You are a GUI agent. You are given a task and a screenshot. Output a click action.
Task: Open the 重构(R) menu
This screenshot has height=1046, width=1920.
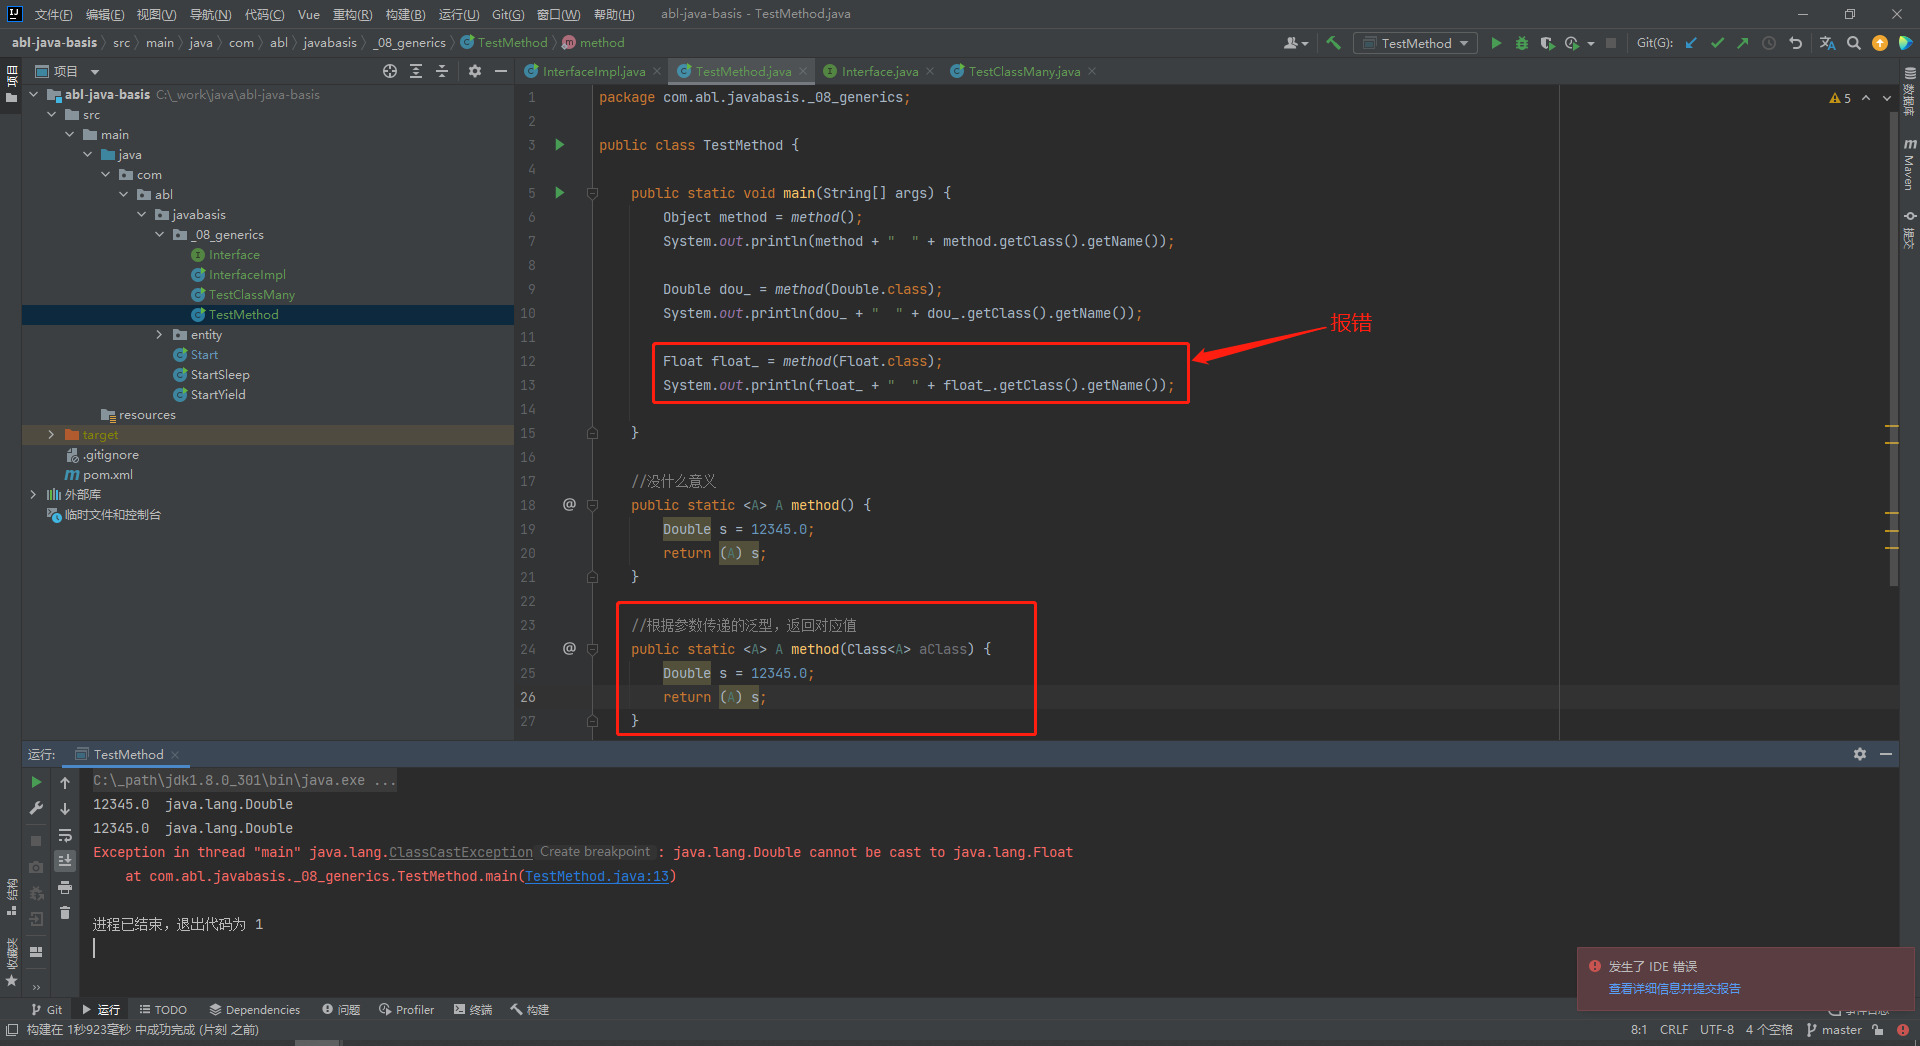352,14
